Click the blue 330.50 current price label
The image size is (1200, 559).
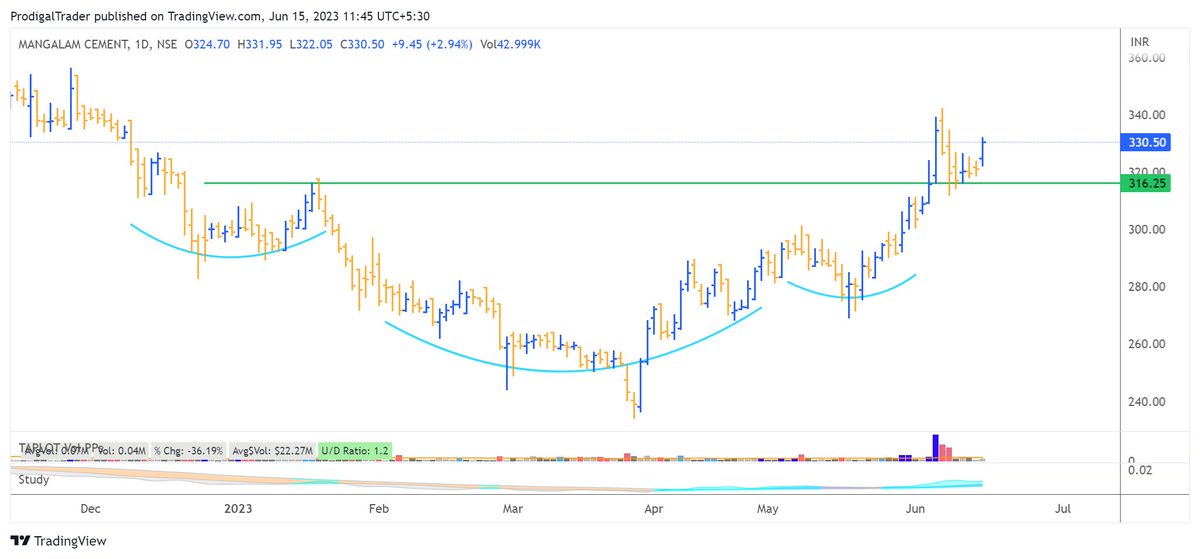[1147, 143]
